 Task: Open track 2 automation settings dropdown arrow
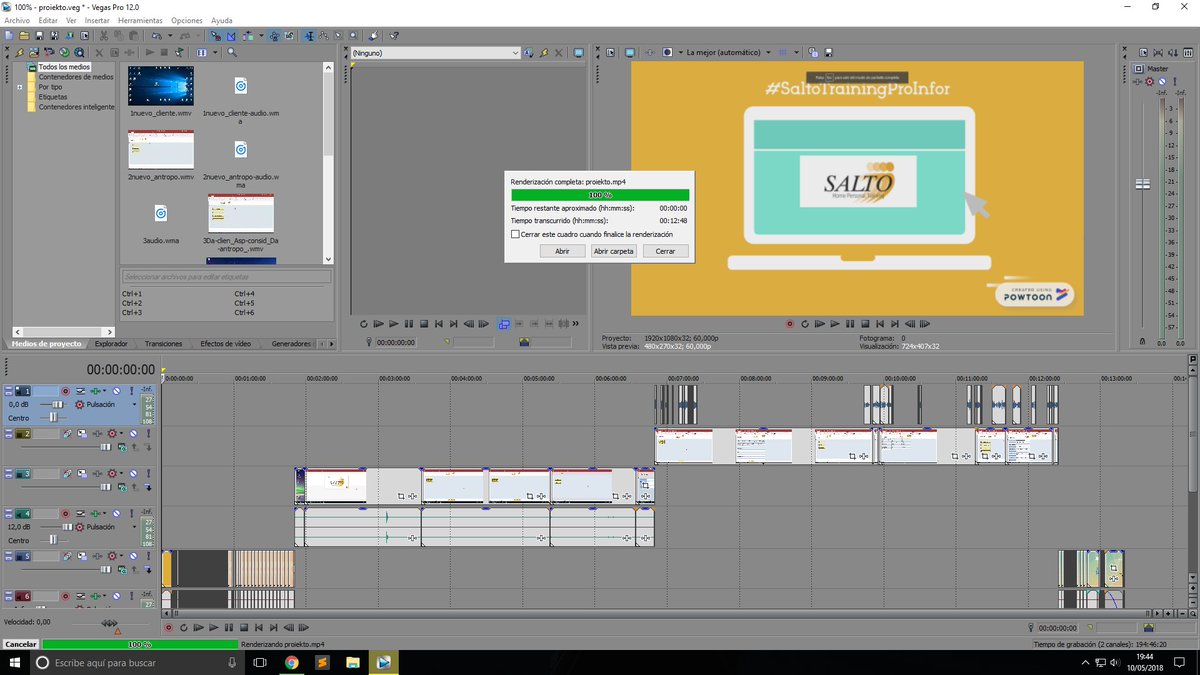pyautogui.click(x=121, y=433)
